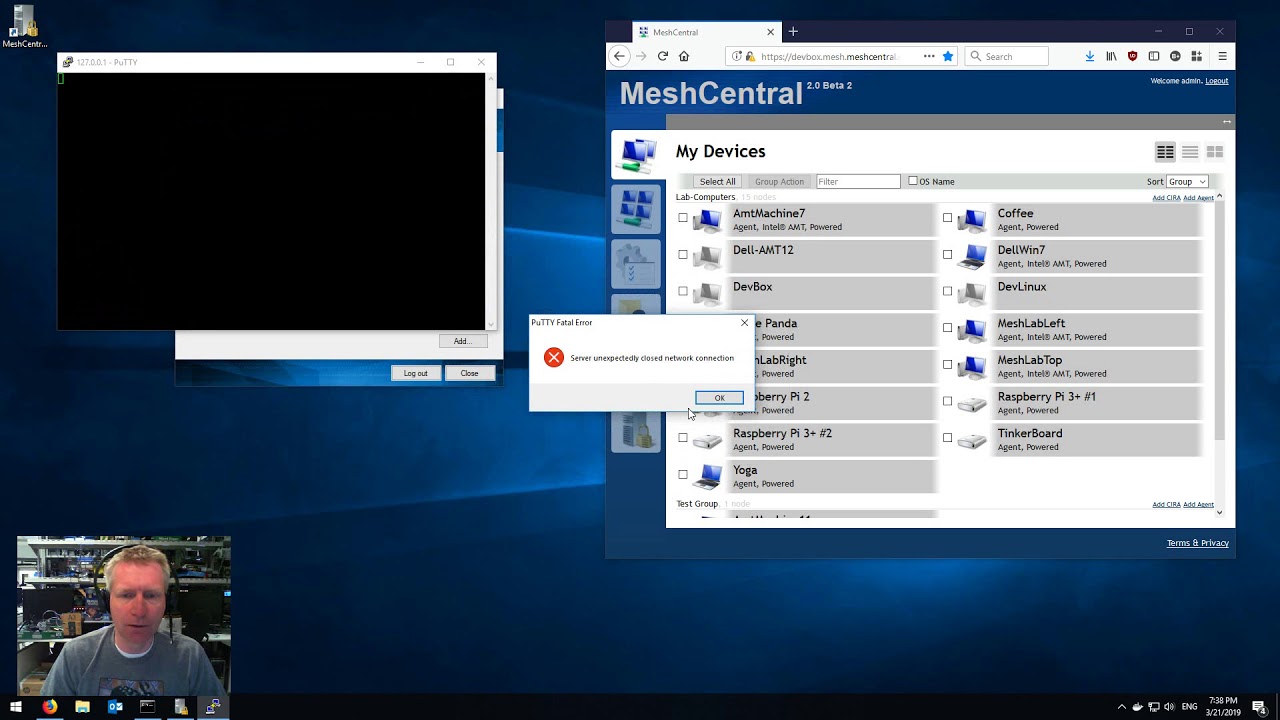This screenshot has height=720, width=1280.
Task: Check the box next to AmtMachine7
Action: pyautogui.click(x=683, y=218)
